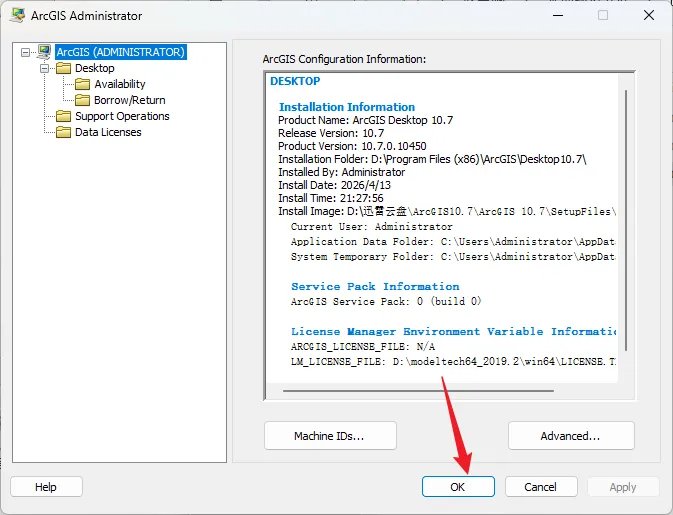Confirm with the OK button
The width and height of the screenshot is (673, 515).
458,487
